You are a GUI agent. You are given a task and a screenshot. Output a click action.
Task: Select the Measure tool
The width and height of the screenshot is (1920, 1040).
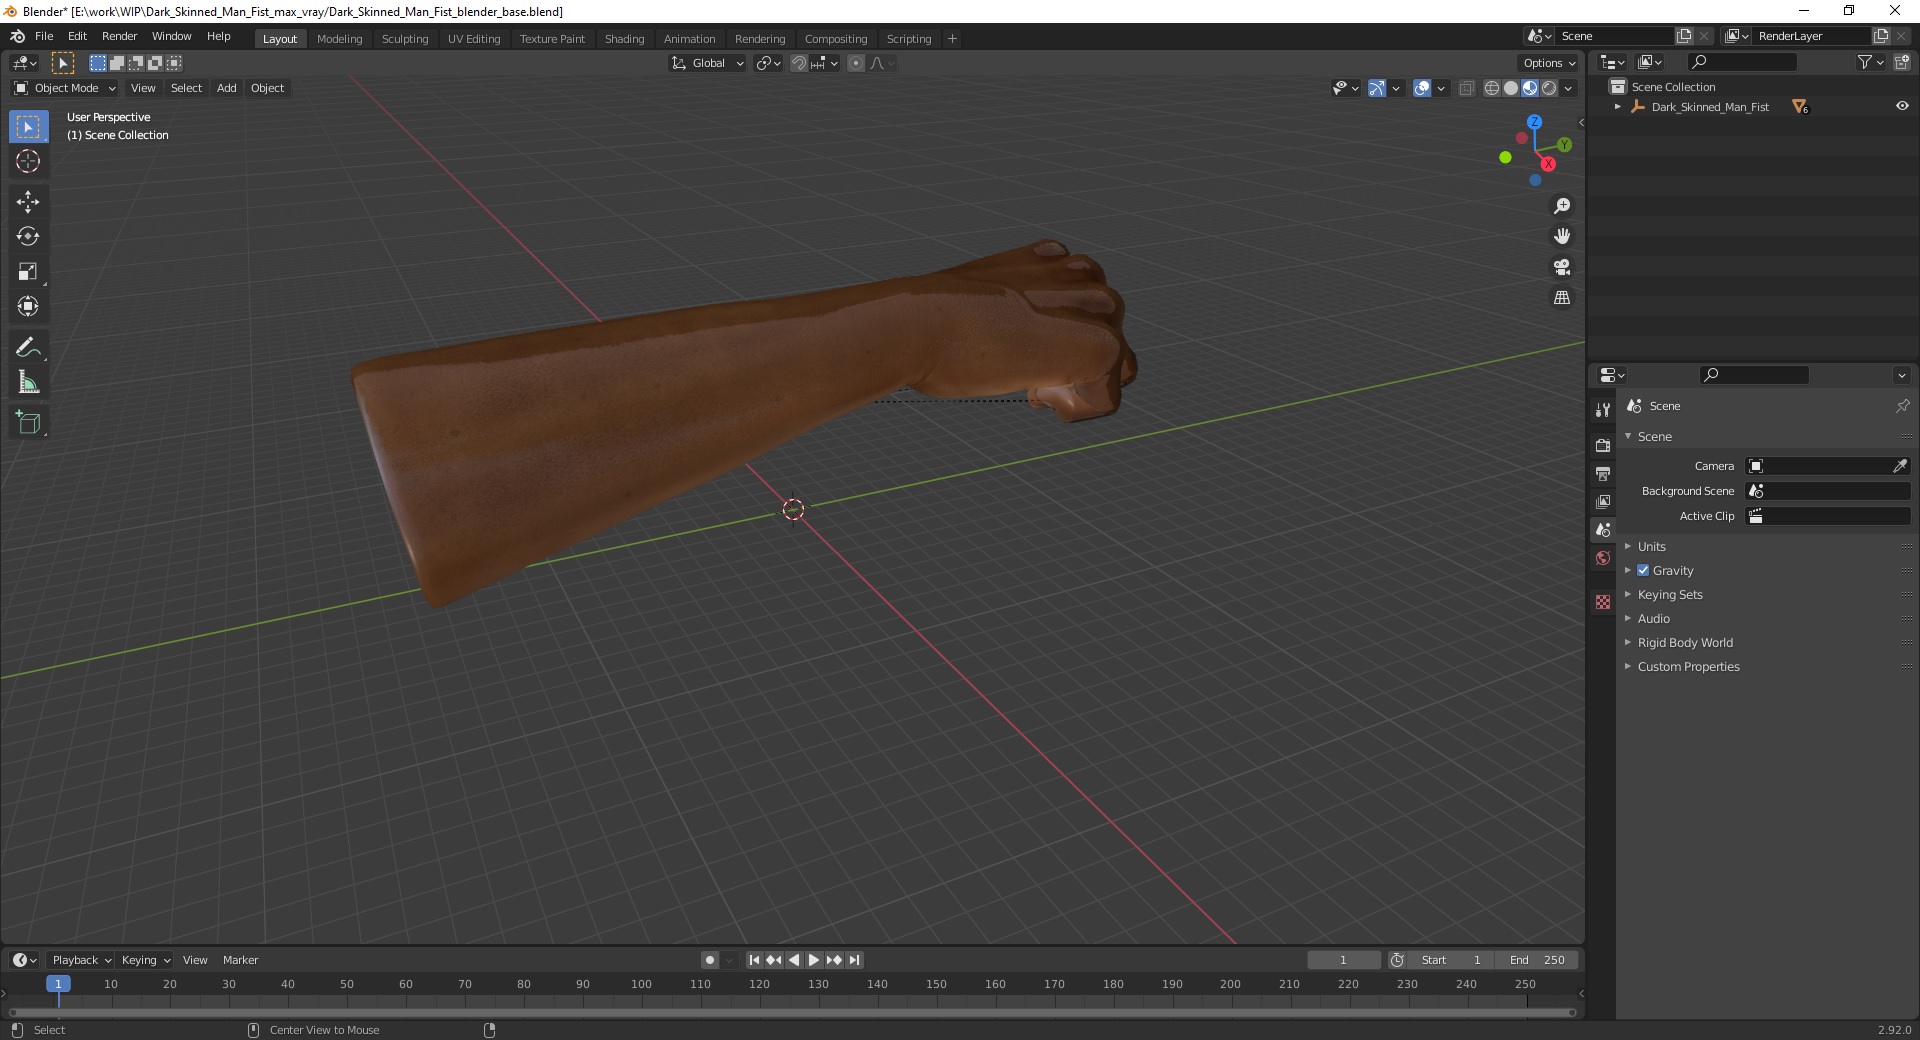pyautogui.click(x=28, y=383)
